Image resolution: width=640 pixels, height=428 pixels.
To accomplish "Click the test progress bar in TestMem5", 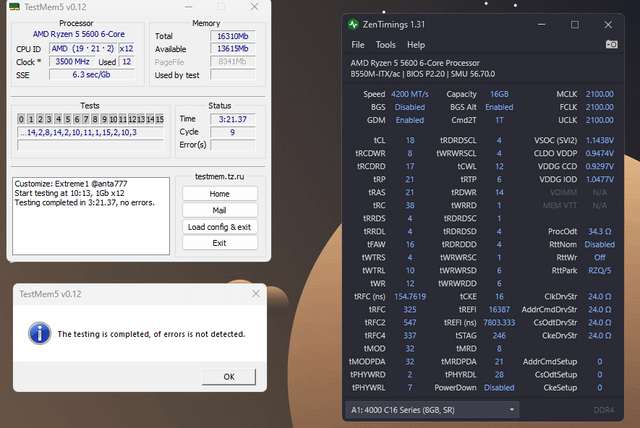I will pos(90,145).
